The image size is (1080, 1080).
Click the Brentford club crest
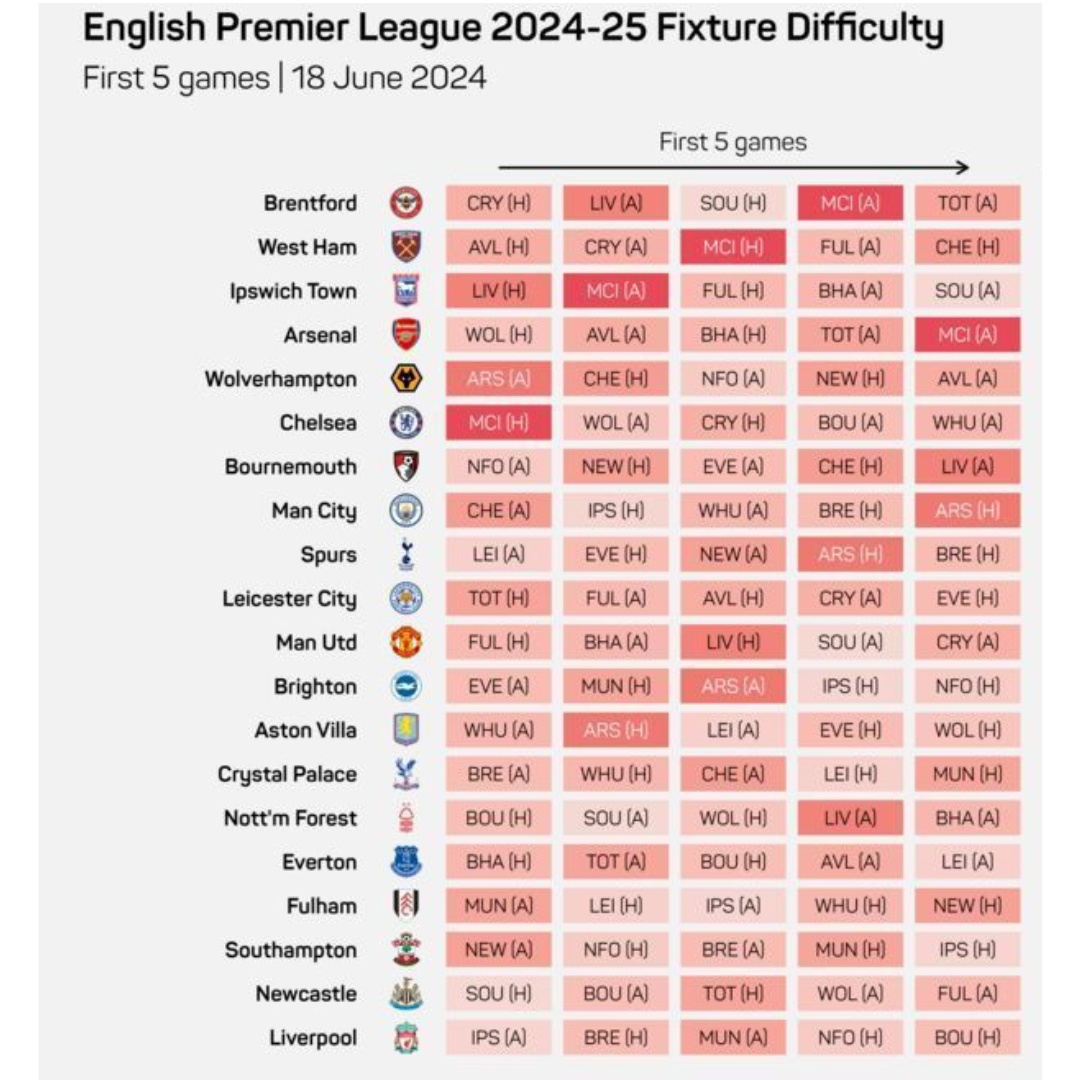[x=406, y=203]
